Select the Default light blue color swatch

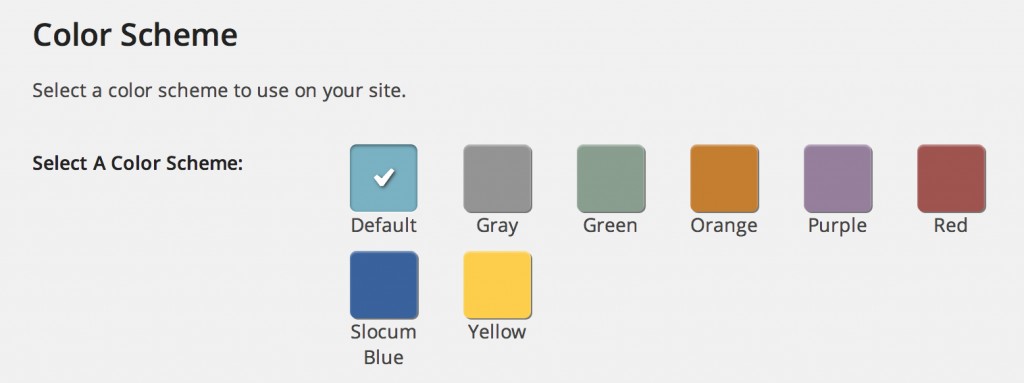coord(384,178)
